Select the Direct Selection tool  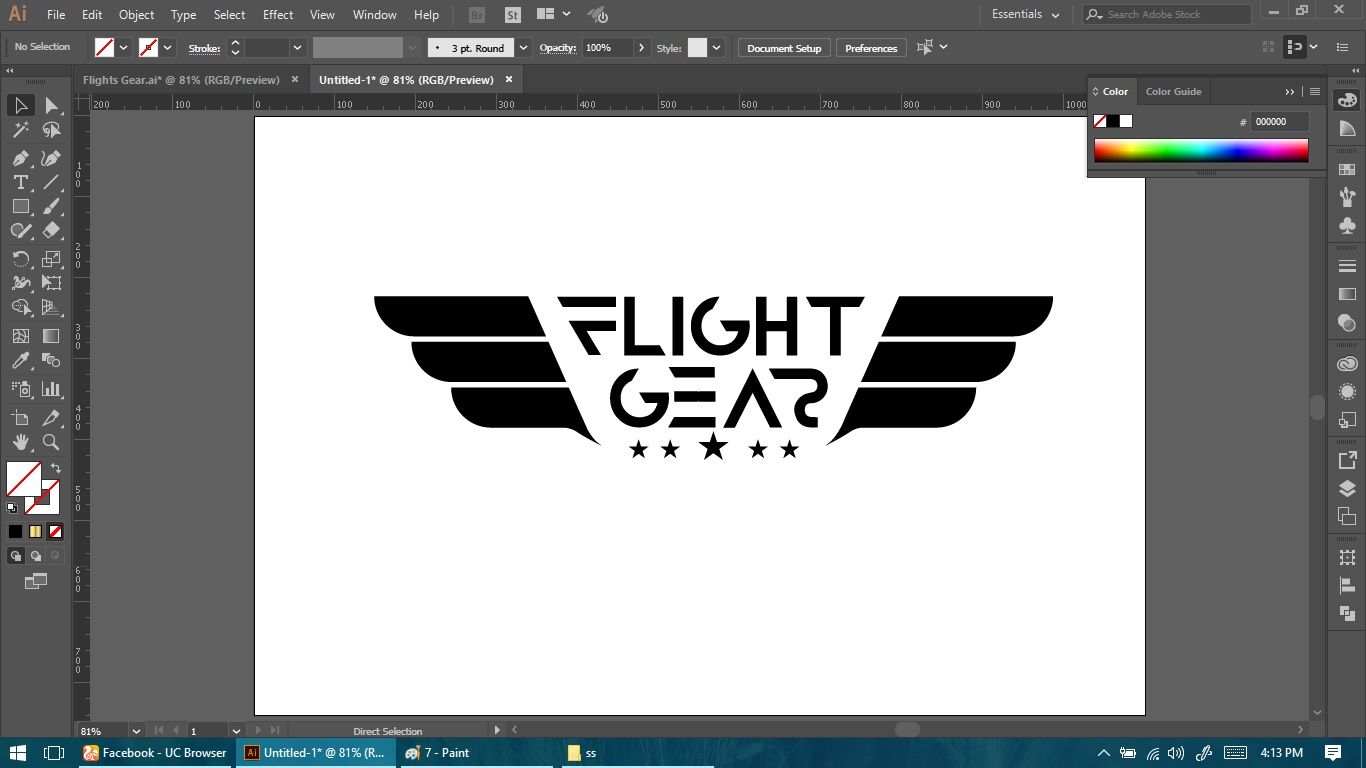click(52, 105)
